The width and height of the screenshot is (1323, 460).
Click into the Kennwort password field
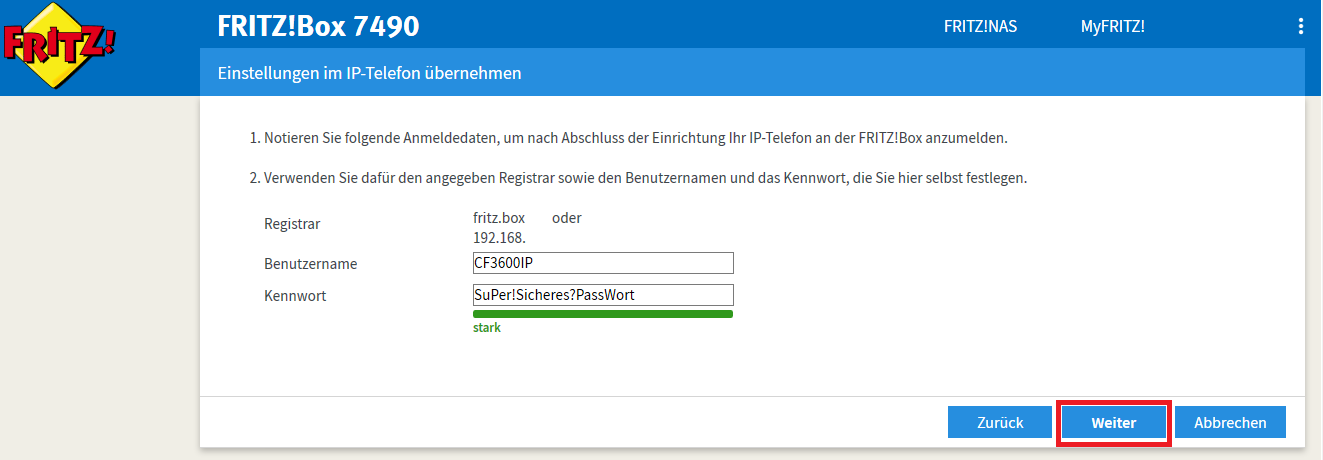click(603, 295)
